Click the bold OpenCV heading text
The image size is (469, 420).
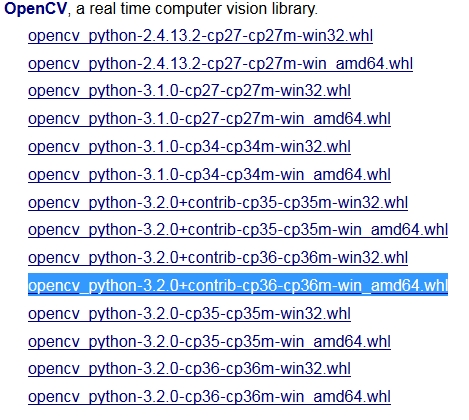(x=36, y=8)
